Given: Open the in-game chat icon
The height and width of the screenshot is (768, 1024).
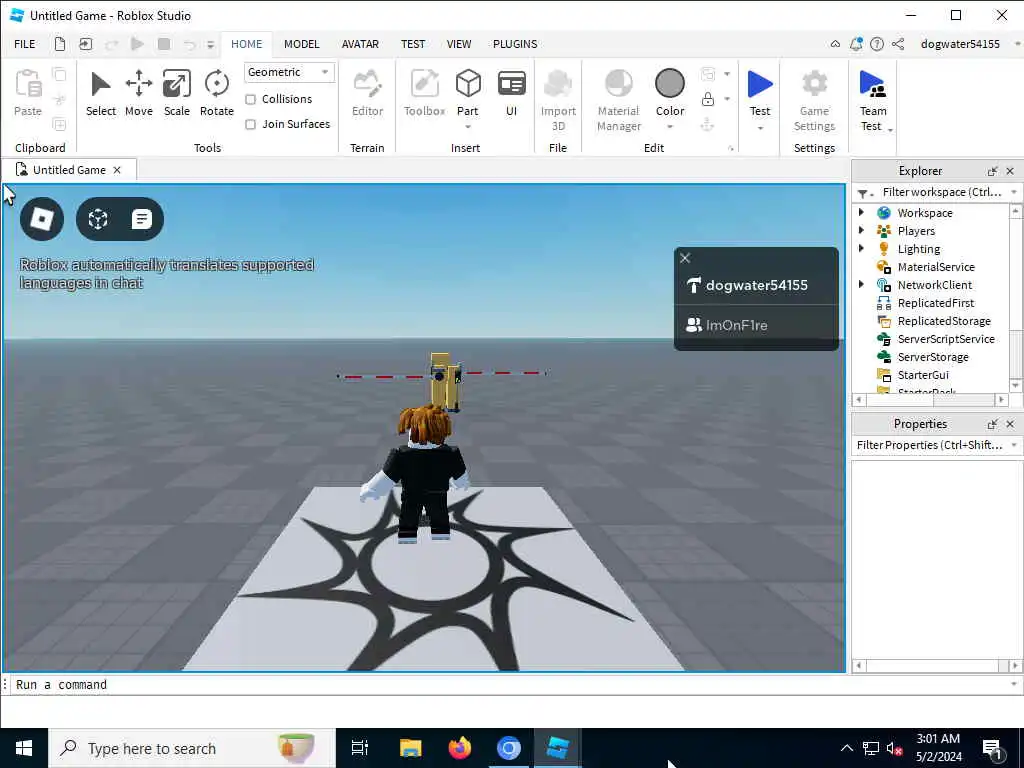Looking at the screenshot, I should 141,219.
